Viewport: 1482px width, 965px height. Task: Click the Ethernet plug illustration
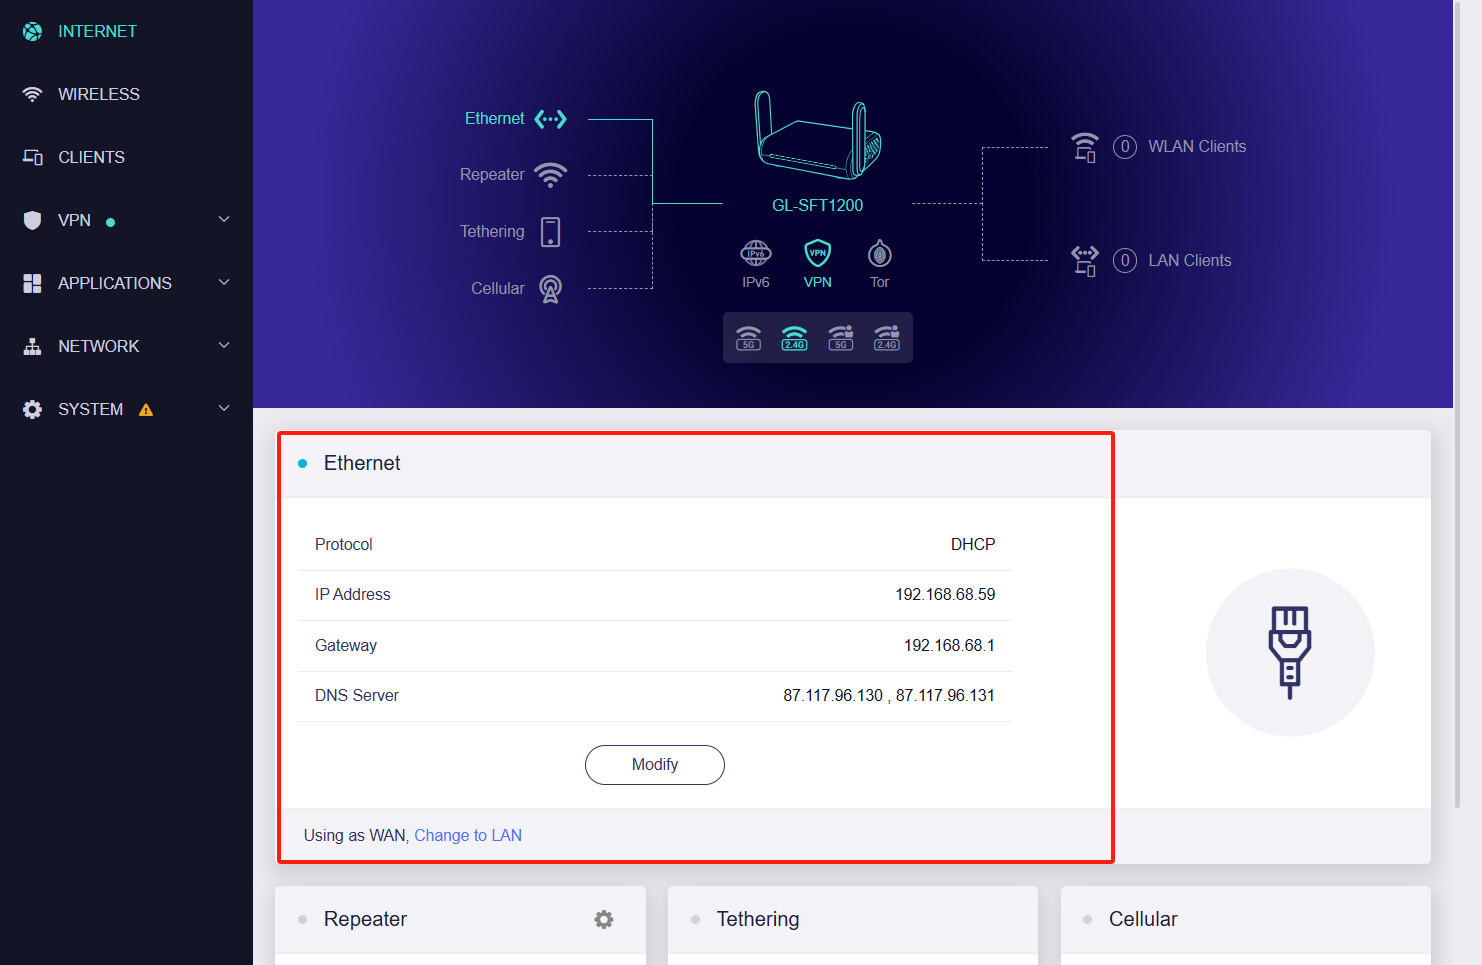(1290, 653)
